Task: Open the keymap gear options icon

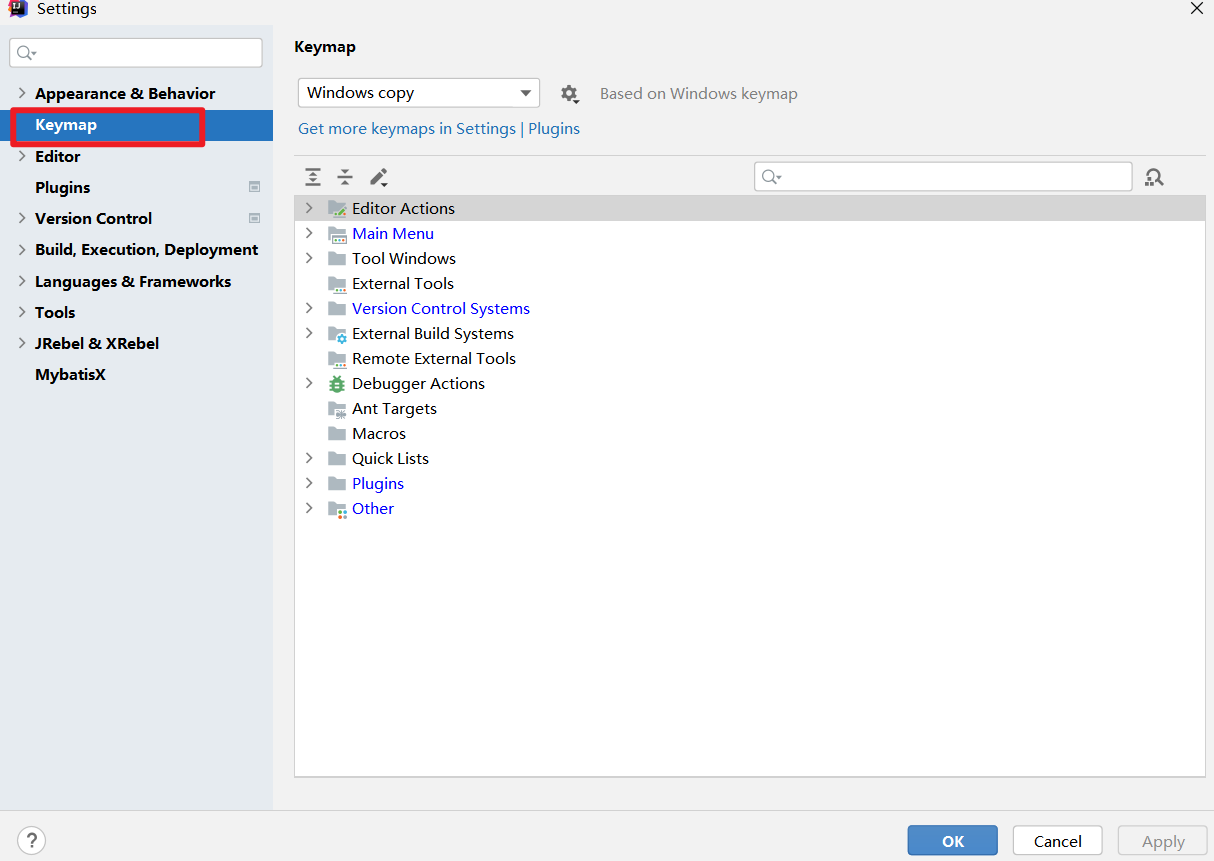Action: [x=569, y=94]
